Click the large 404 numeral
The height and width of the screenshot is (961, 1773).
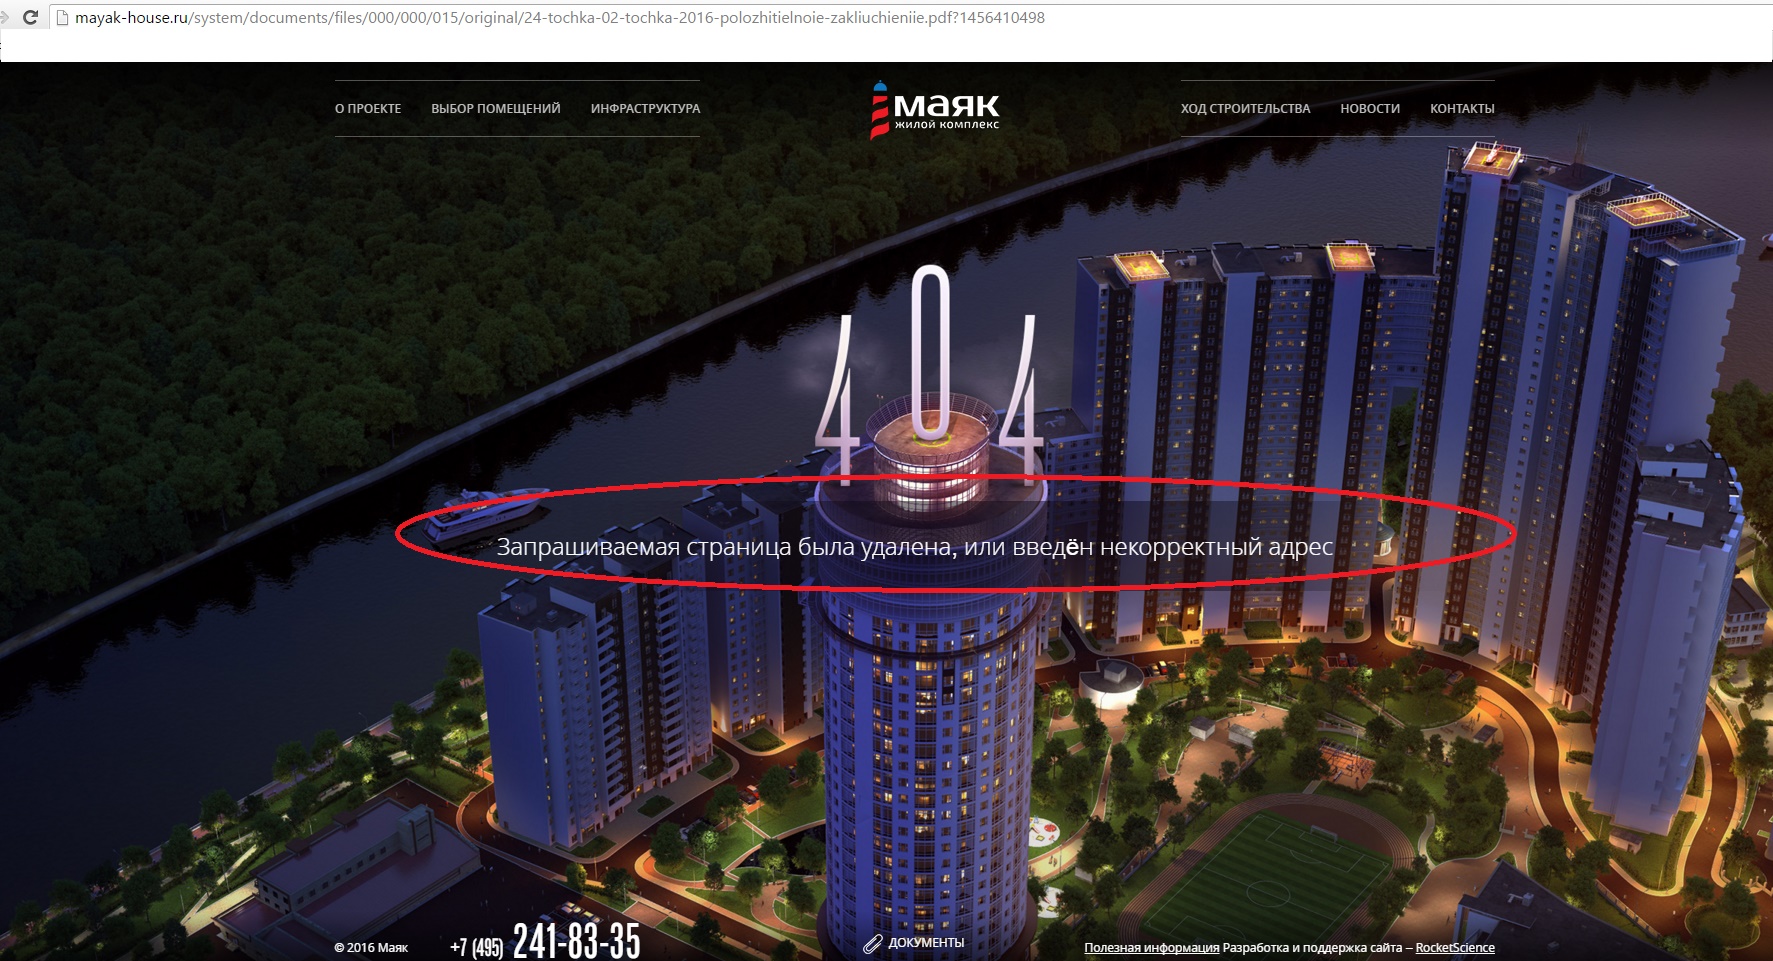(930, 375)
